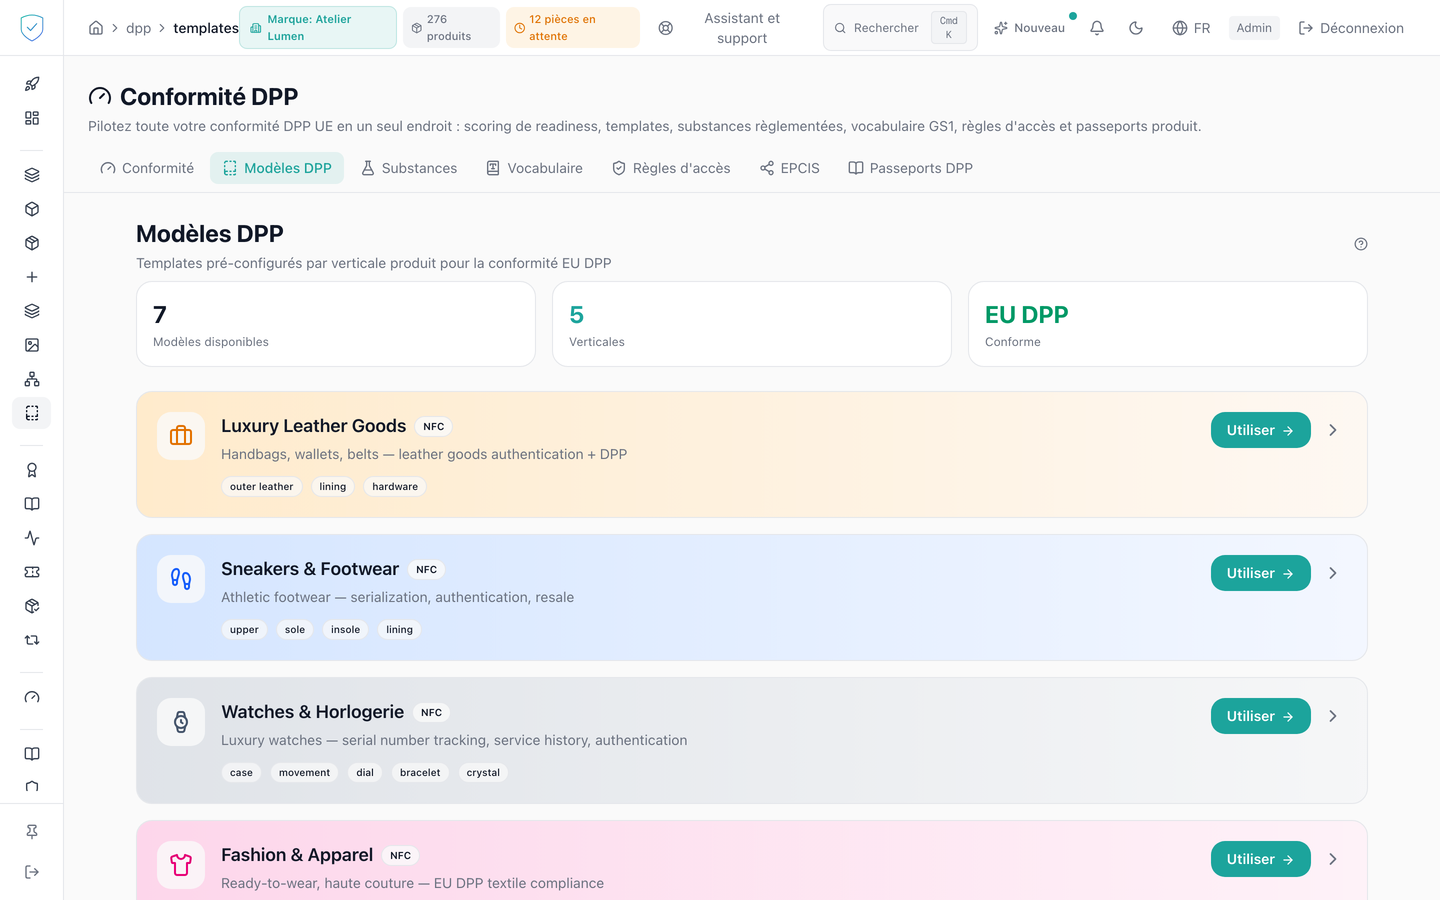Click the dashed-square templates icon in the sidebar
1440x900 pixels.
32,413
